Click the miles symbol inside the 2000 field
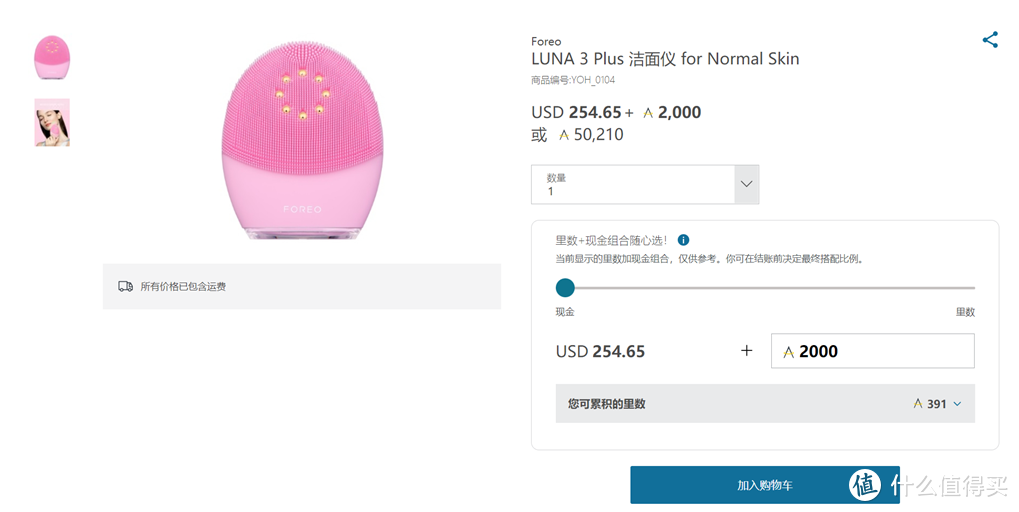This screenshot has width=1019, height=512. click(x=789, y=352)
